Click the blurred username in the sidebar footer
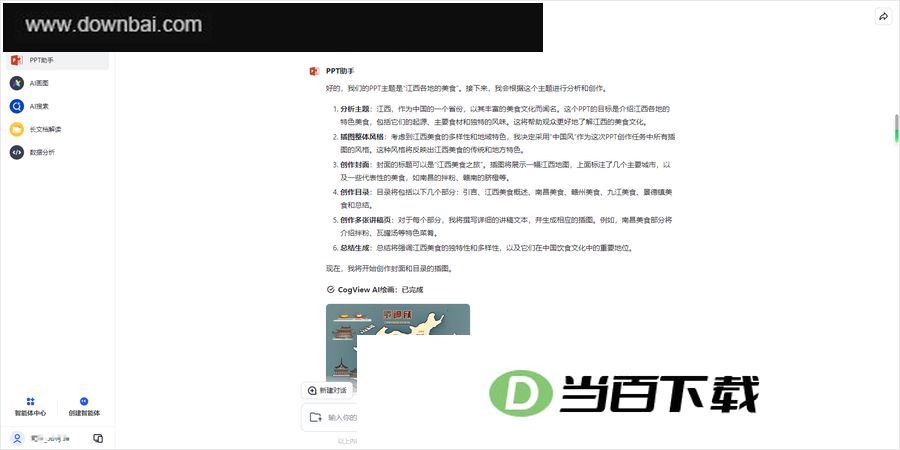This screenshot has height=450, width=900. click(x=50, y=438)
